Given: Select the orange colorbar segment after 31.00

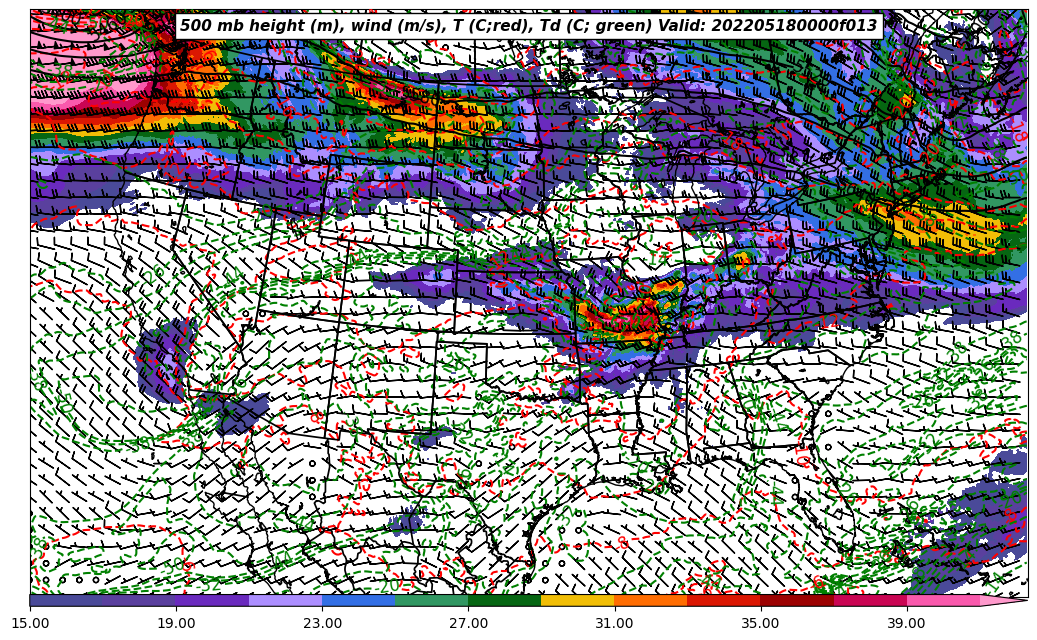Looking at the screenshot, I should [x=651, y=600].
